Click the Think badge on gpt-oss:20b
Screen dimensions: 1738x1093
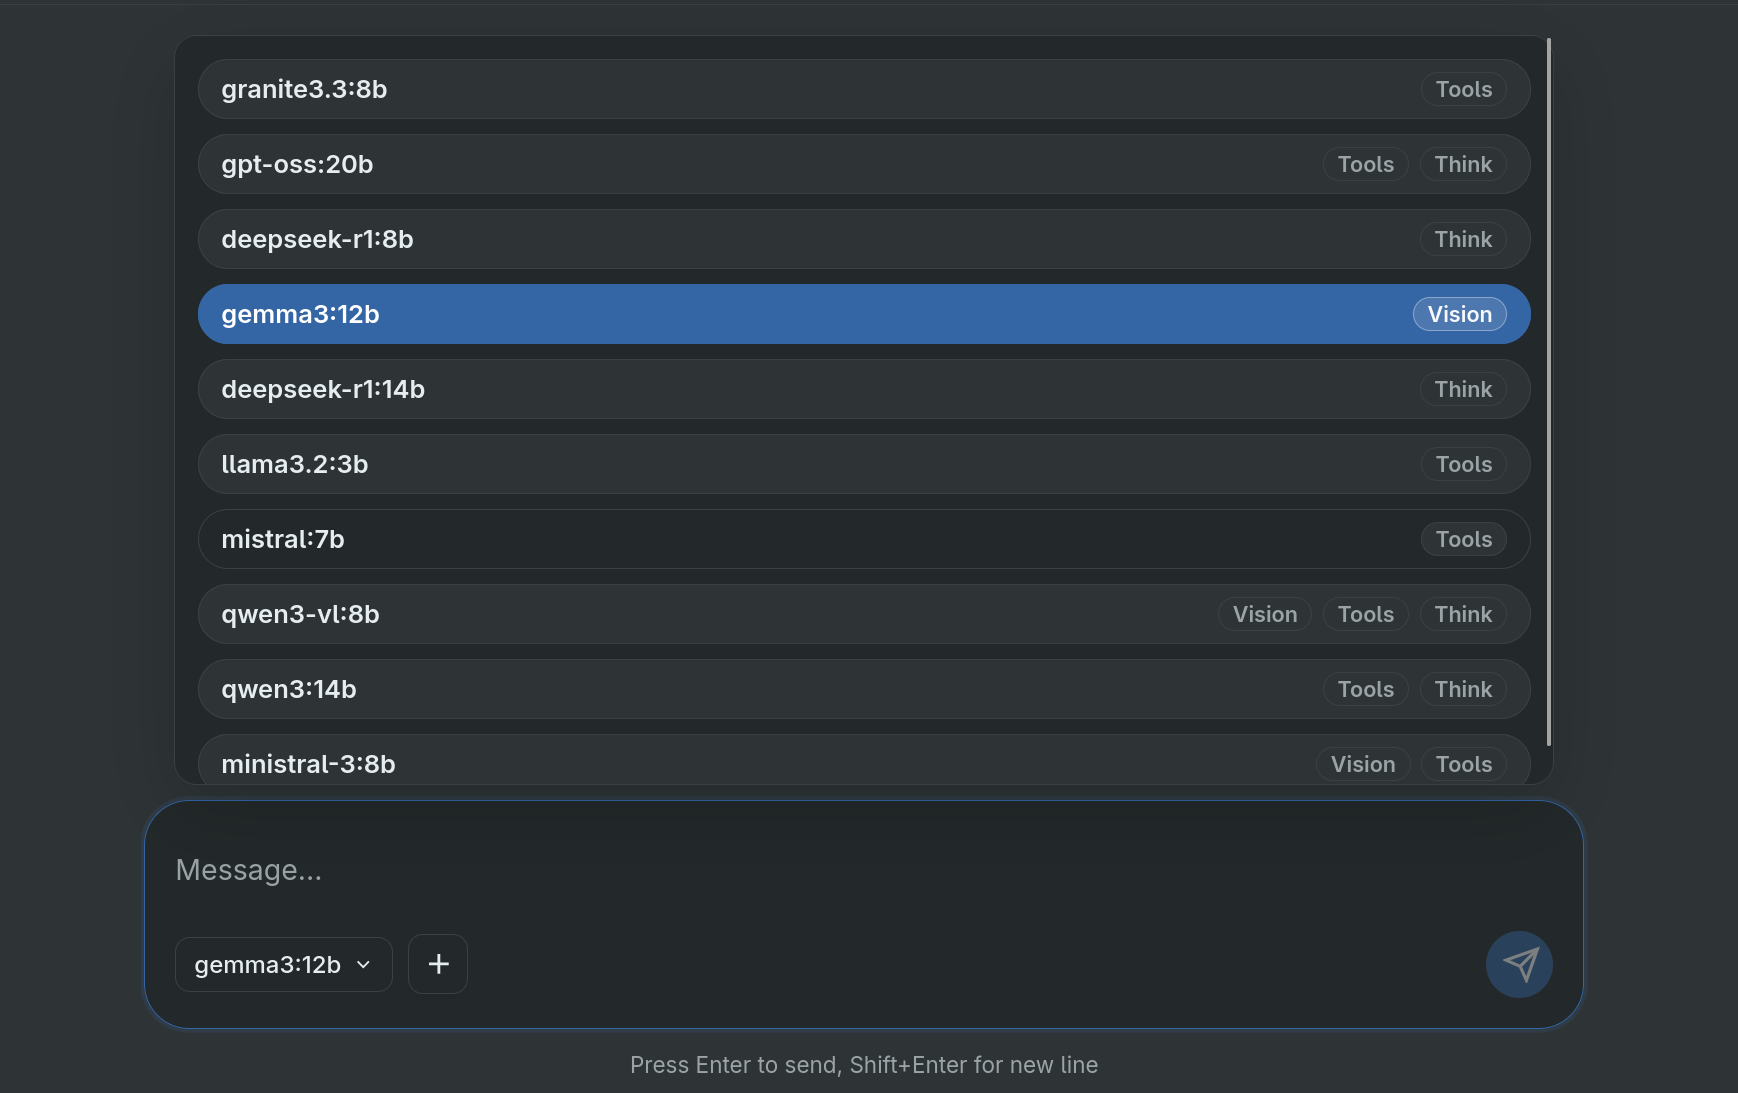click(x=1463, y=164)
